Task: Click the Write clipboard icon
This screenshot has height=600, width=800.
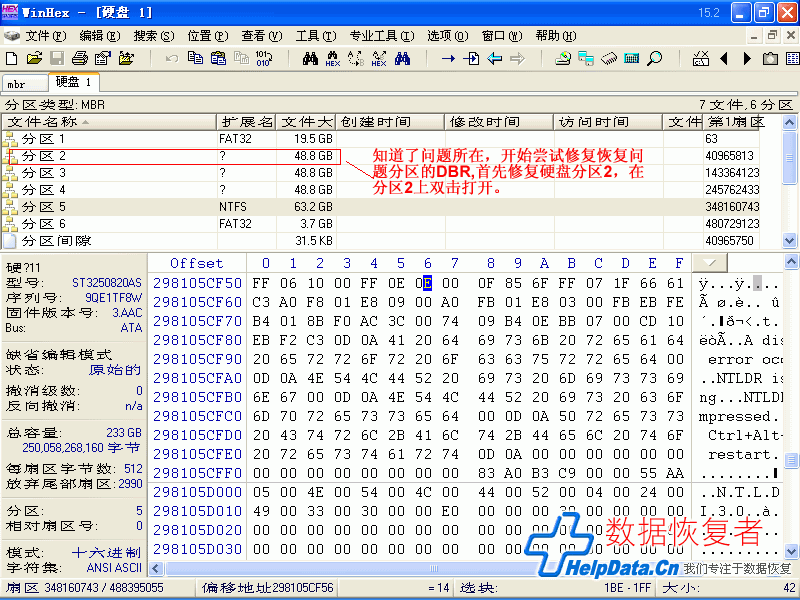Action: click(x=241, y=58)
